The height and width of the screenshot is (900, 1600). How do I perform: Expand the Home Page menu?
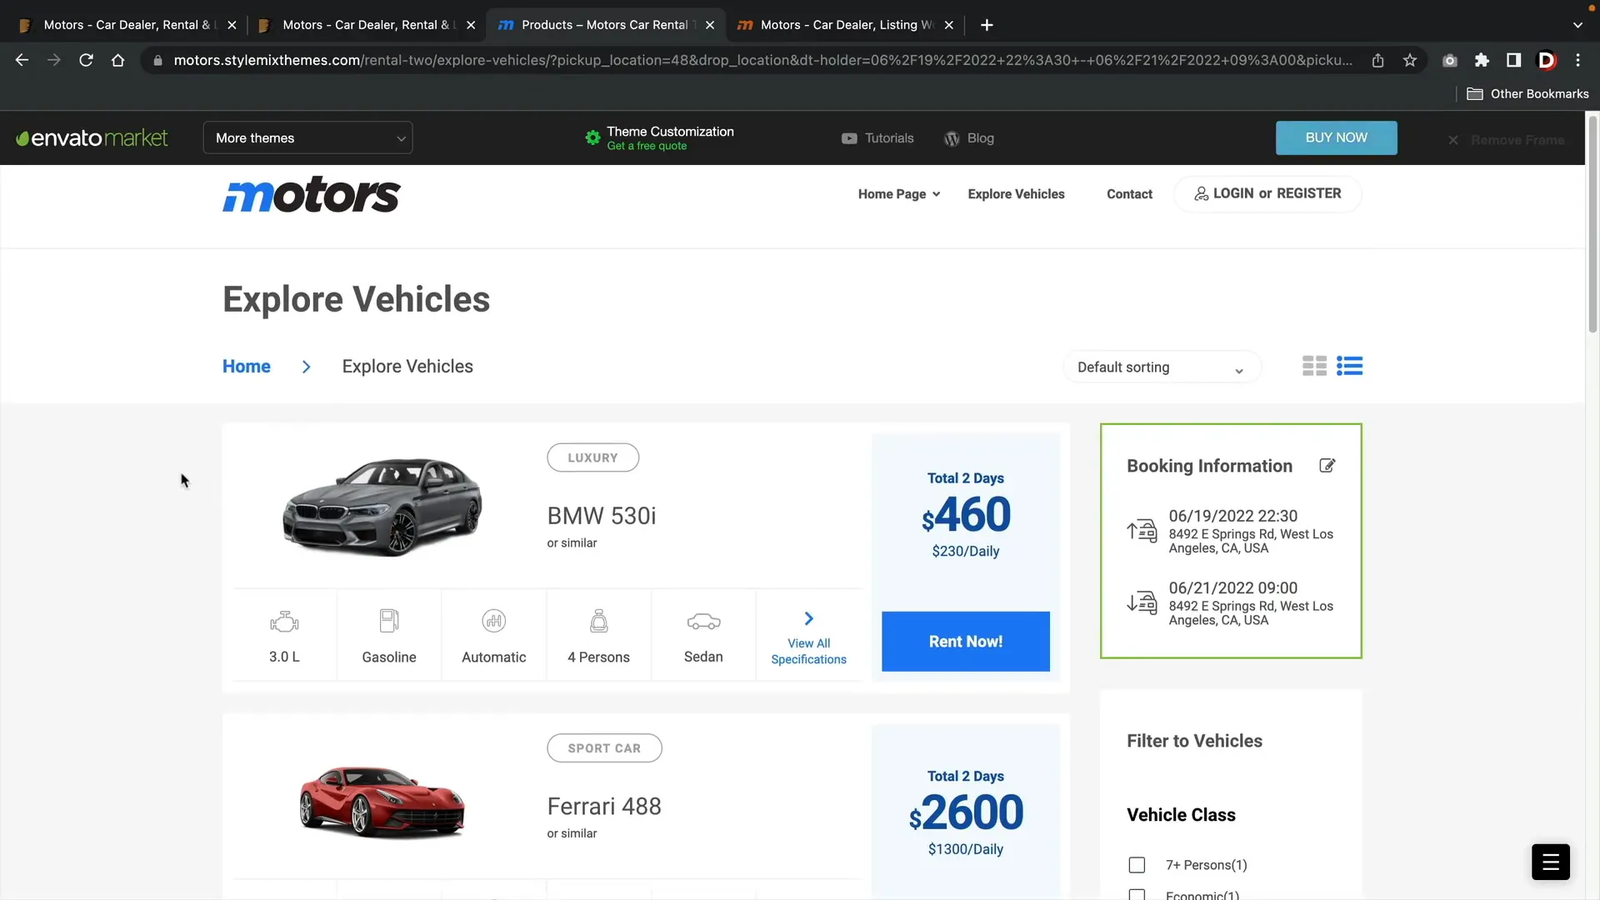[899, 194]
